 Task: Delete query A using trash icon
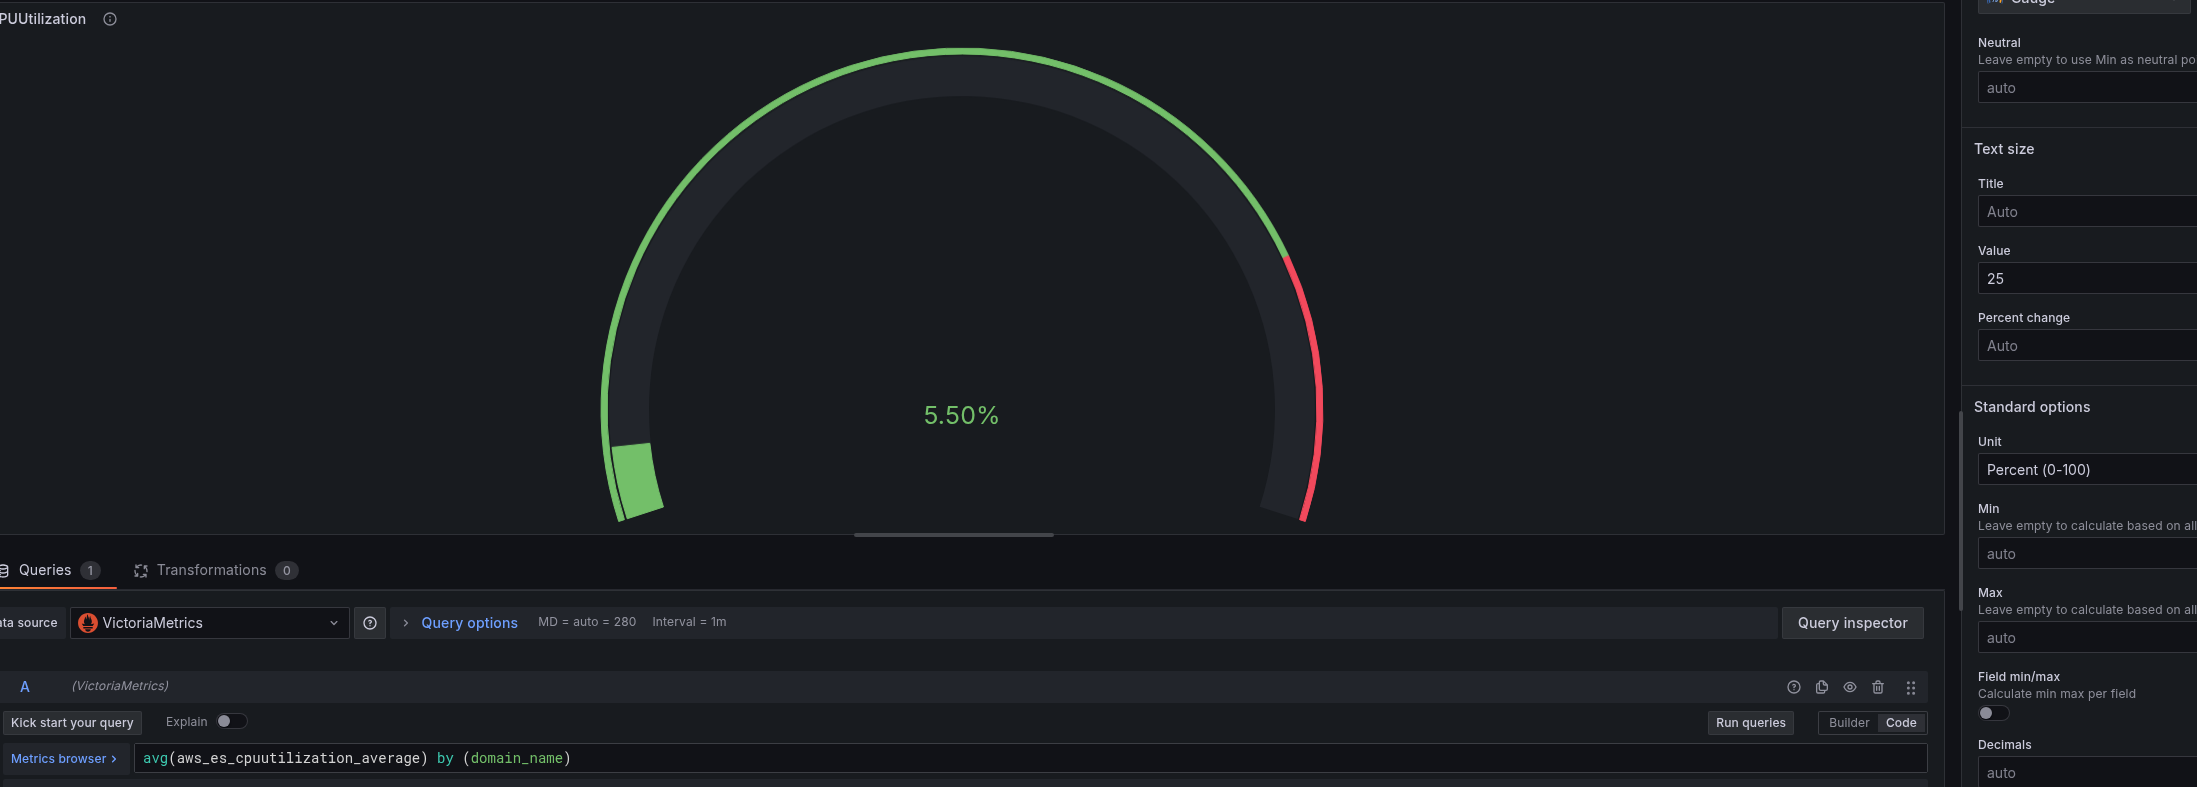tap(1878, 687)
